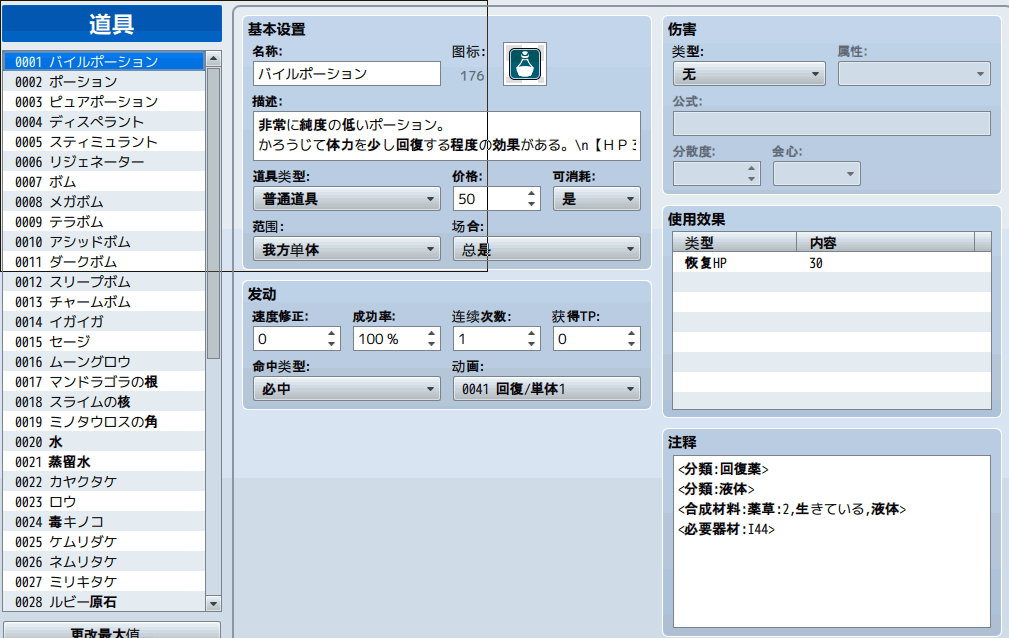Decrease 获得TP with the down arrow

pos(631,344)
